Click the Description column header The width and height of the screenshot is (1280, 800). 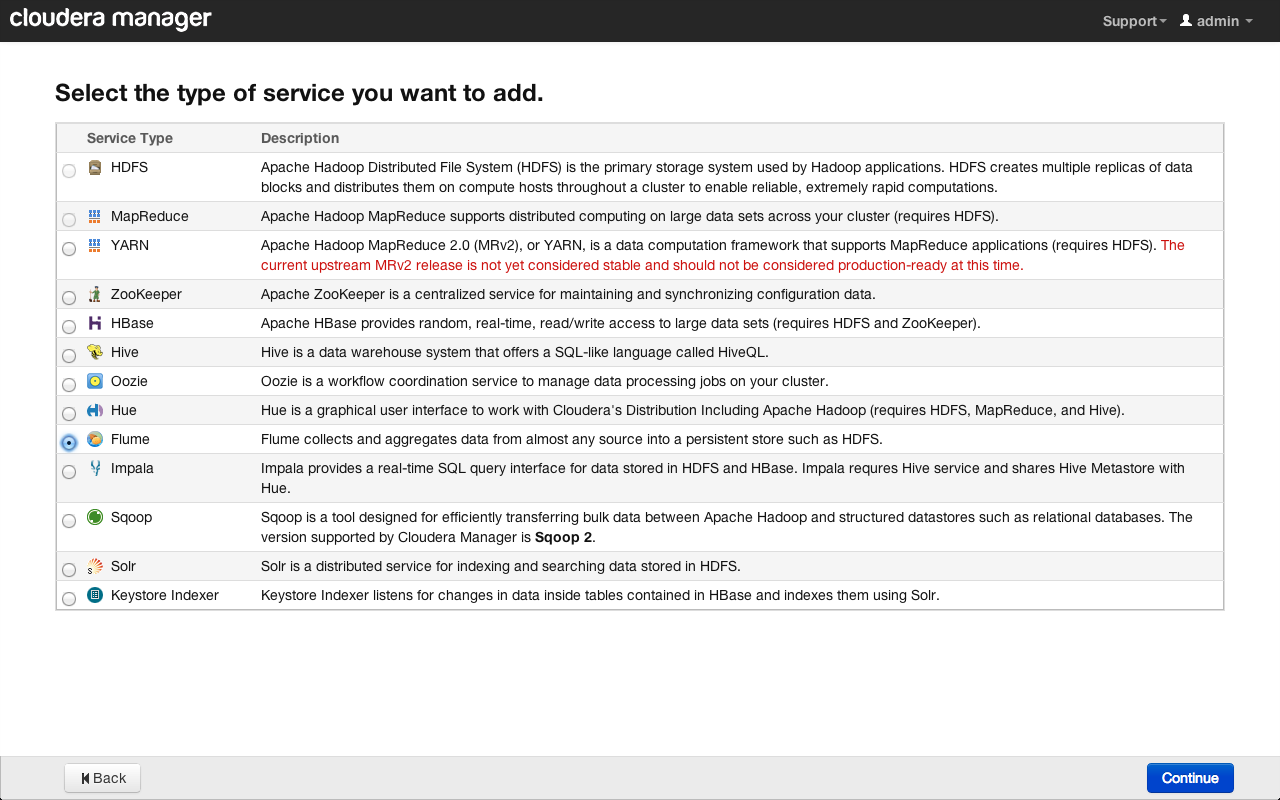(x=300, y=138)
